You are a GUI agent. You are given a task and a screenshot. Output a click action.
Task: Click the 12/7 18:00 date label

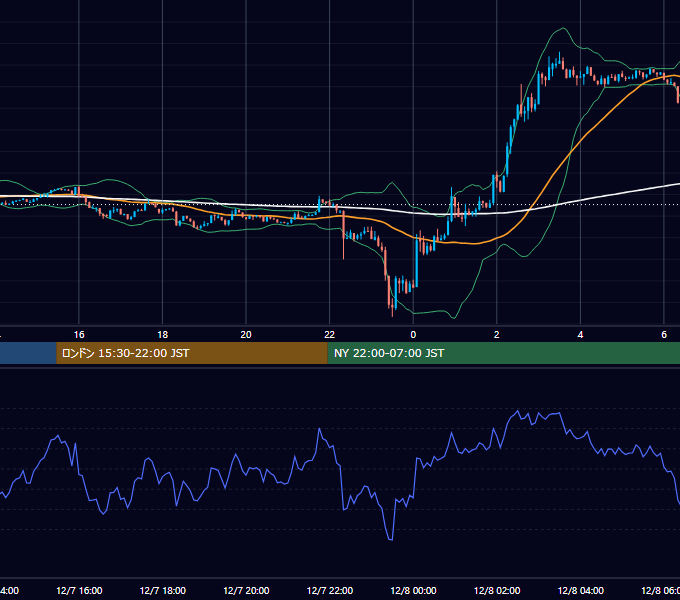click(163, 590)
